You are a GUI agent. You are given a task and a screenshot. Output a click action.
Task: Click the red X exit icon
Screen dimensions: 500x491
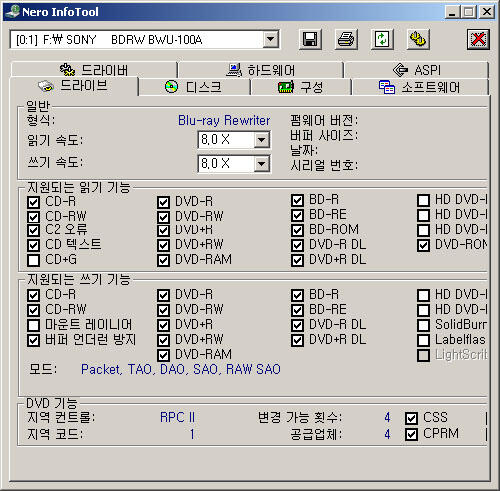478,40
